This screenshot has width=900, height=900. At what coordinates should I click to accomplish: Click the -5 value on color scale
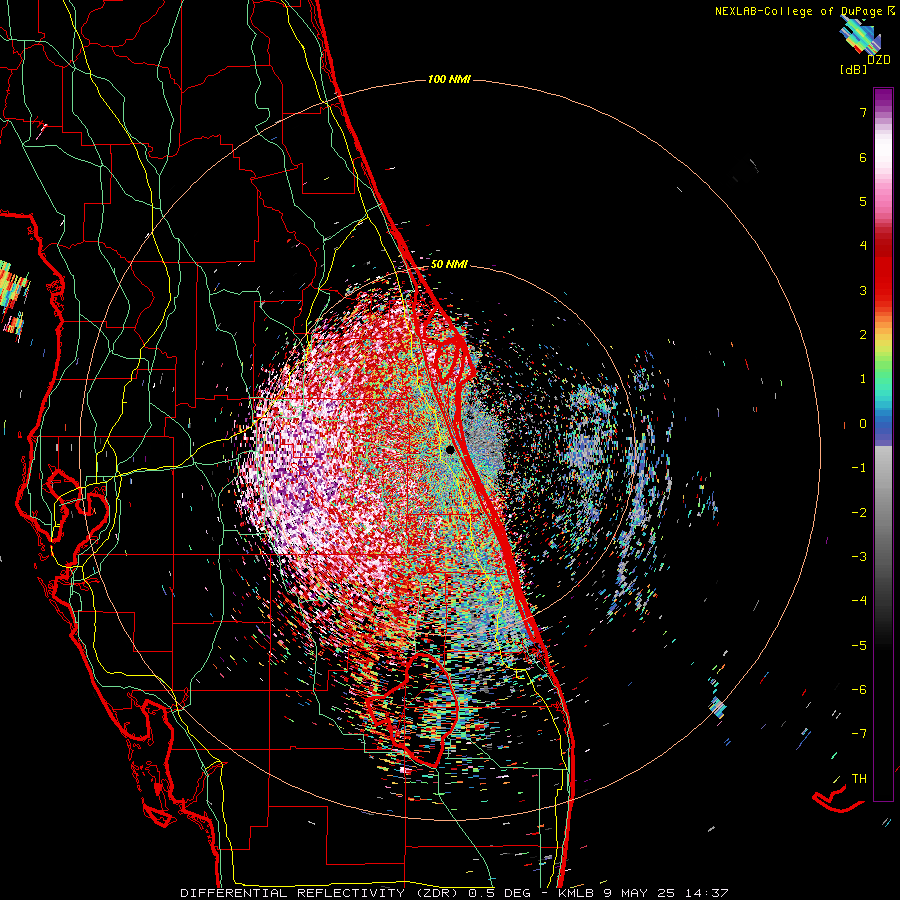click(859, 645)
